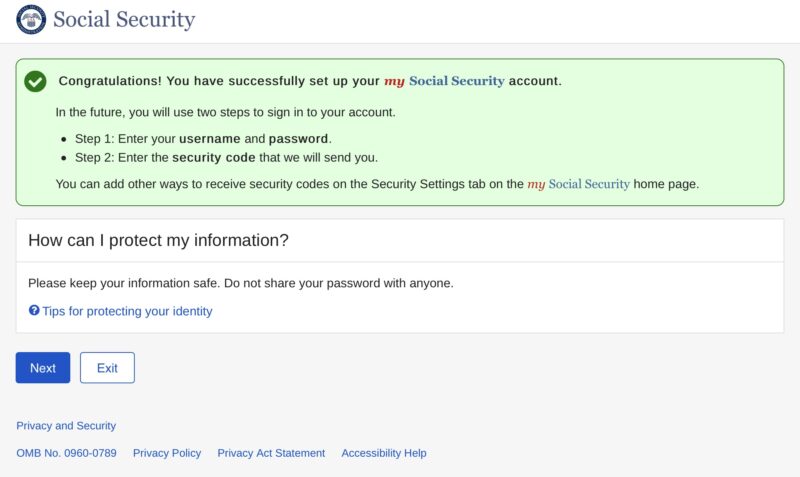Open the Accessibility Help link

tap(384, 453)
